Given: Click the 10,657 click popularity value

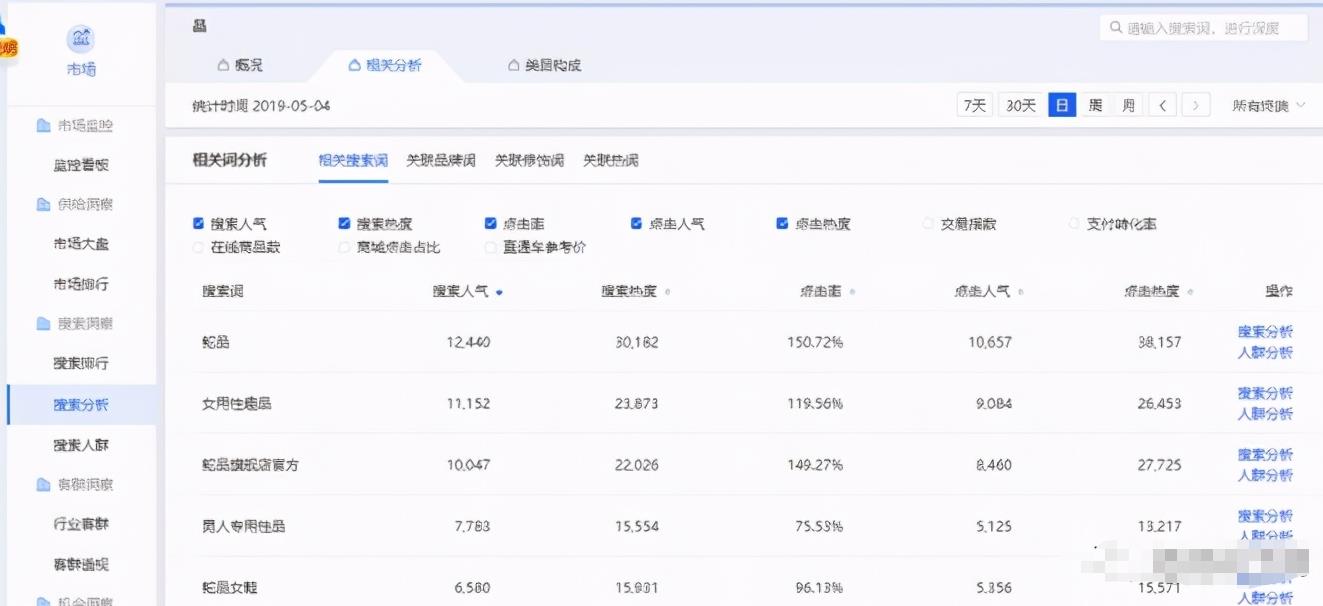Looking at the screenshot, I should click(990, 342).
